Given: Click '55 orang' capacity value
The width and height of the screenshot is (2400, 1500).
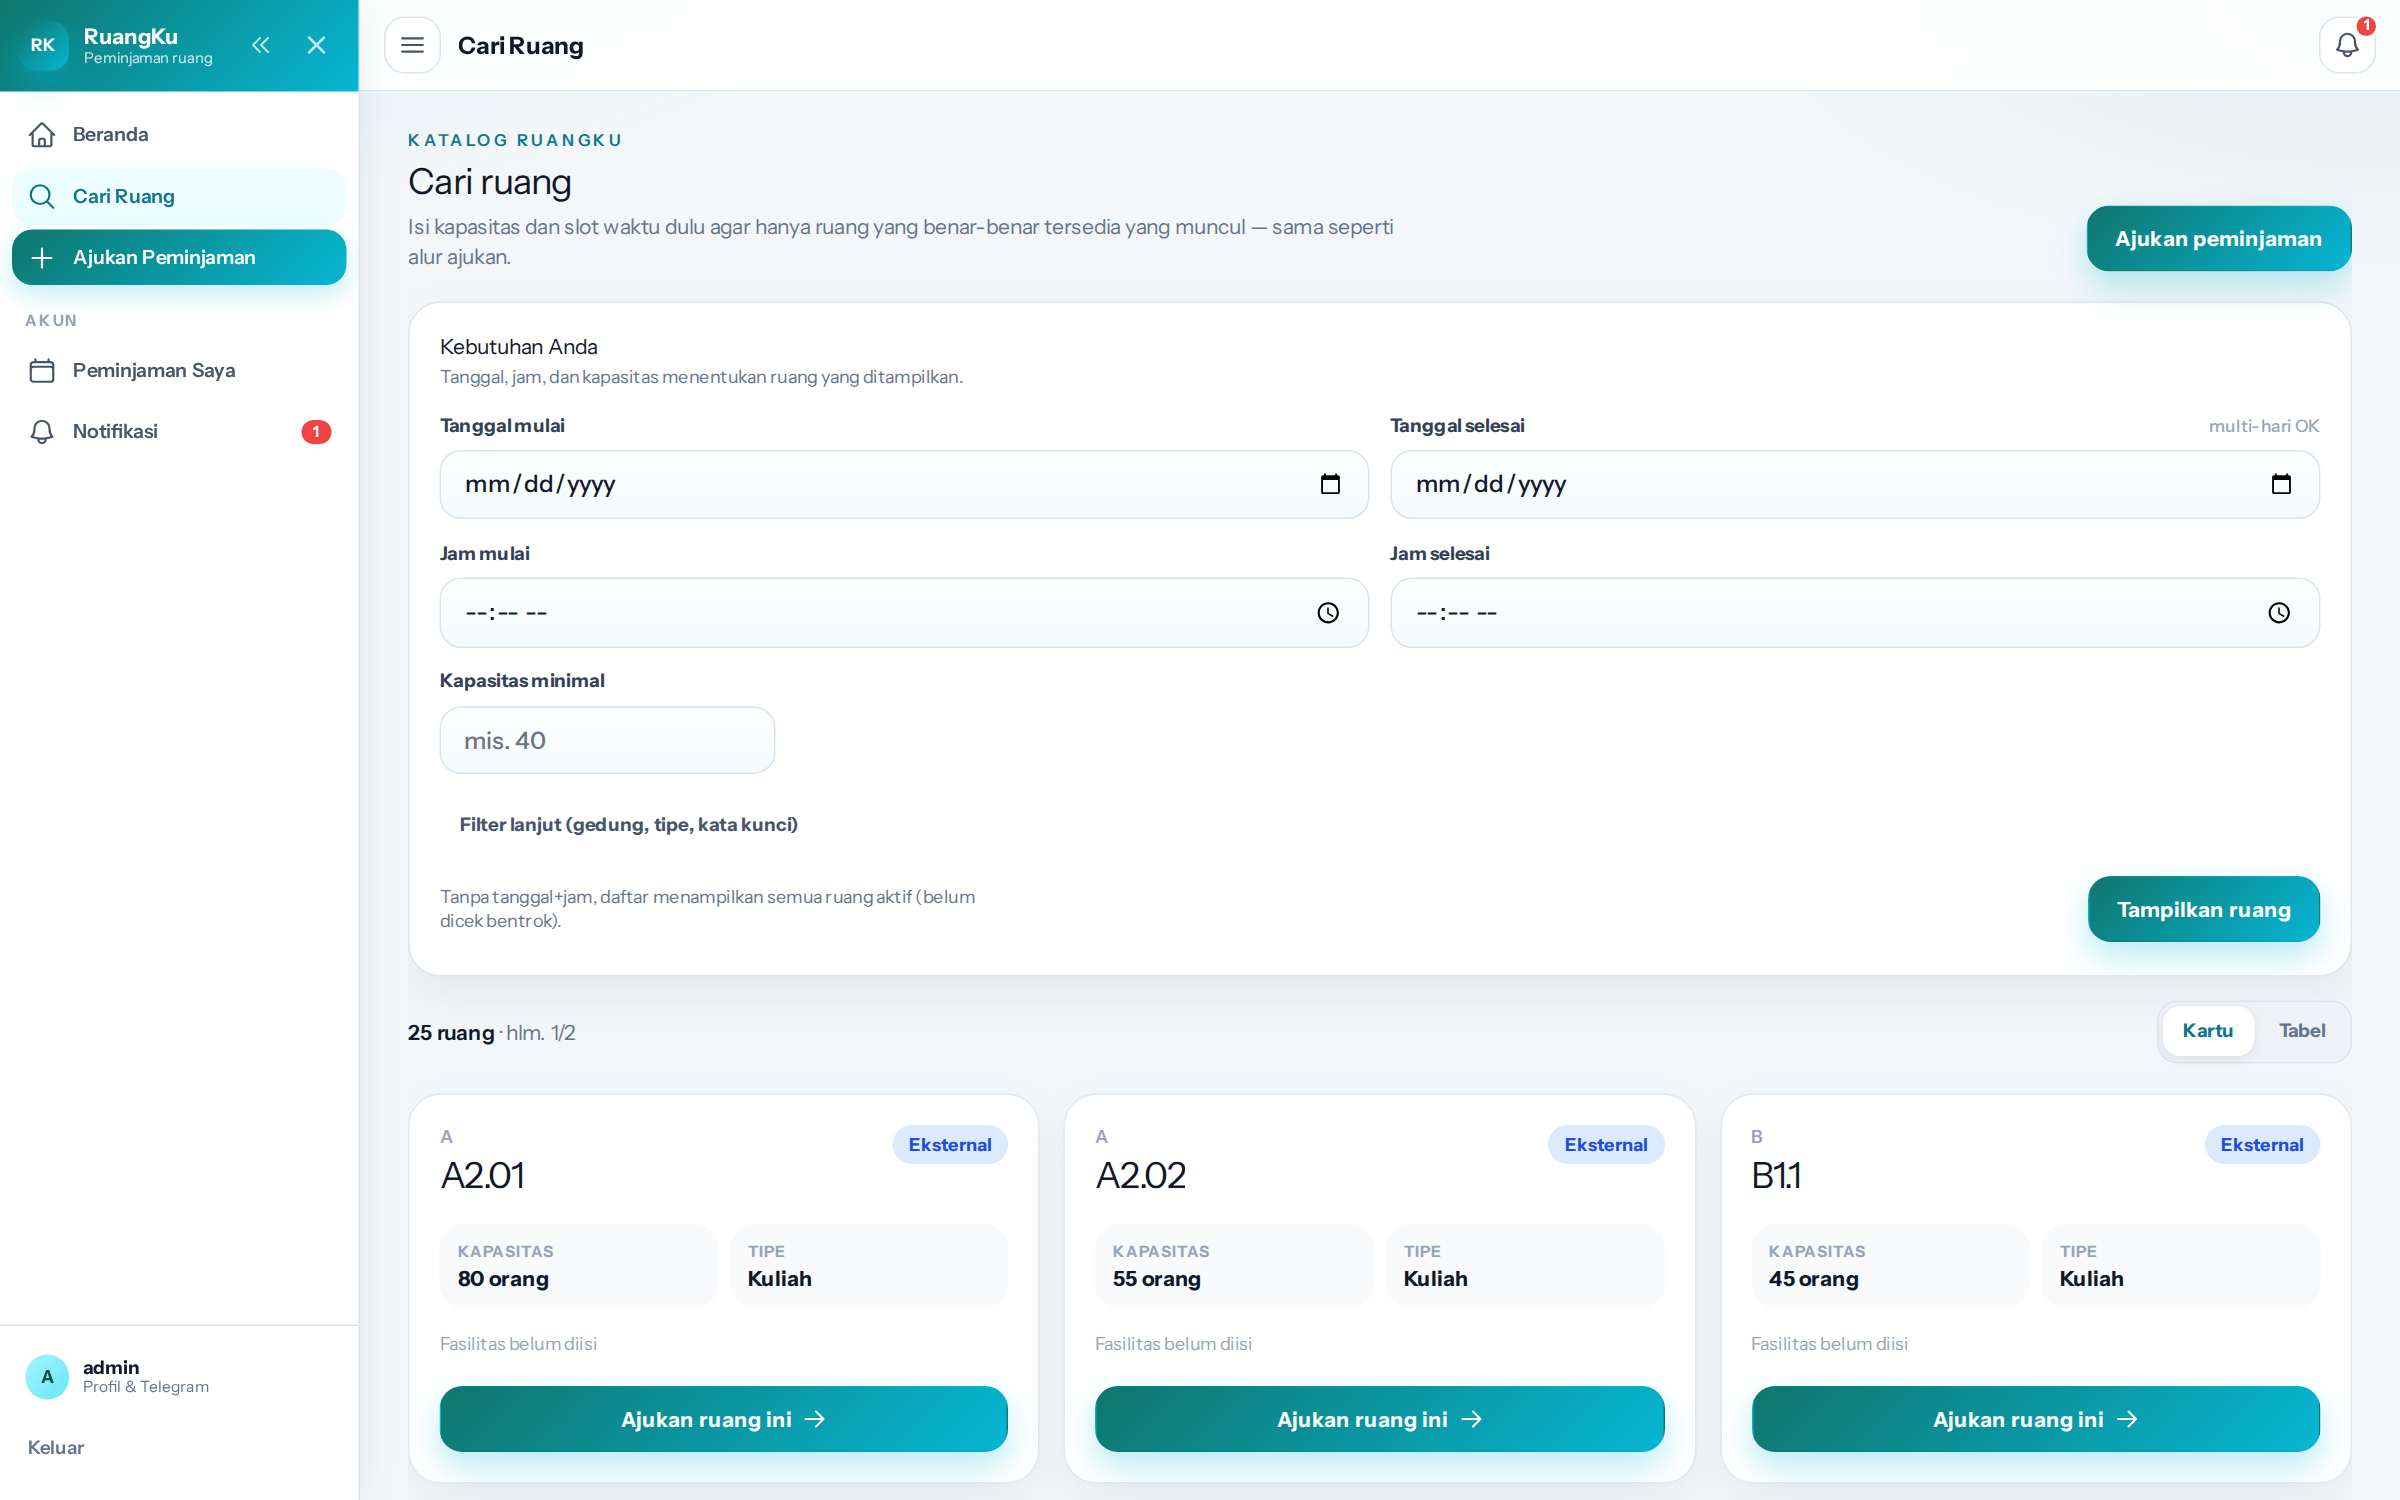Looking at the screenshot, I should [1157, 1279].
